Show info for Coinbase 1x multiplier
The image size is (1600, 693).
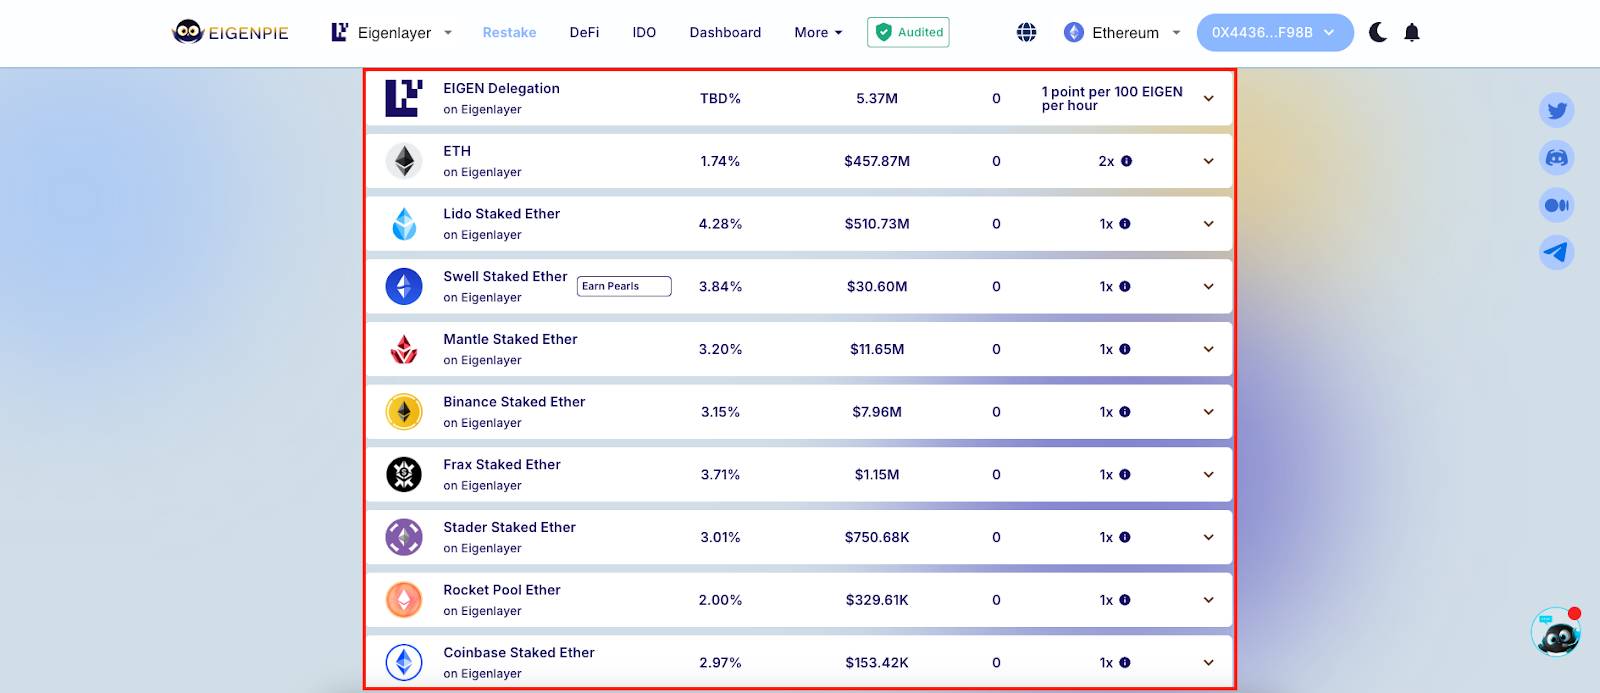[1125, 662]
